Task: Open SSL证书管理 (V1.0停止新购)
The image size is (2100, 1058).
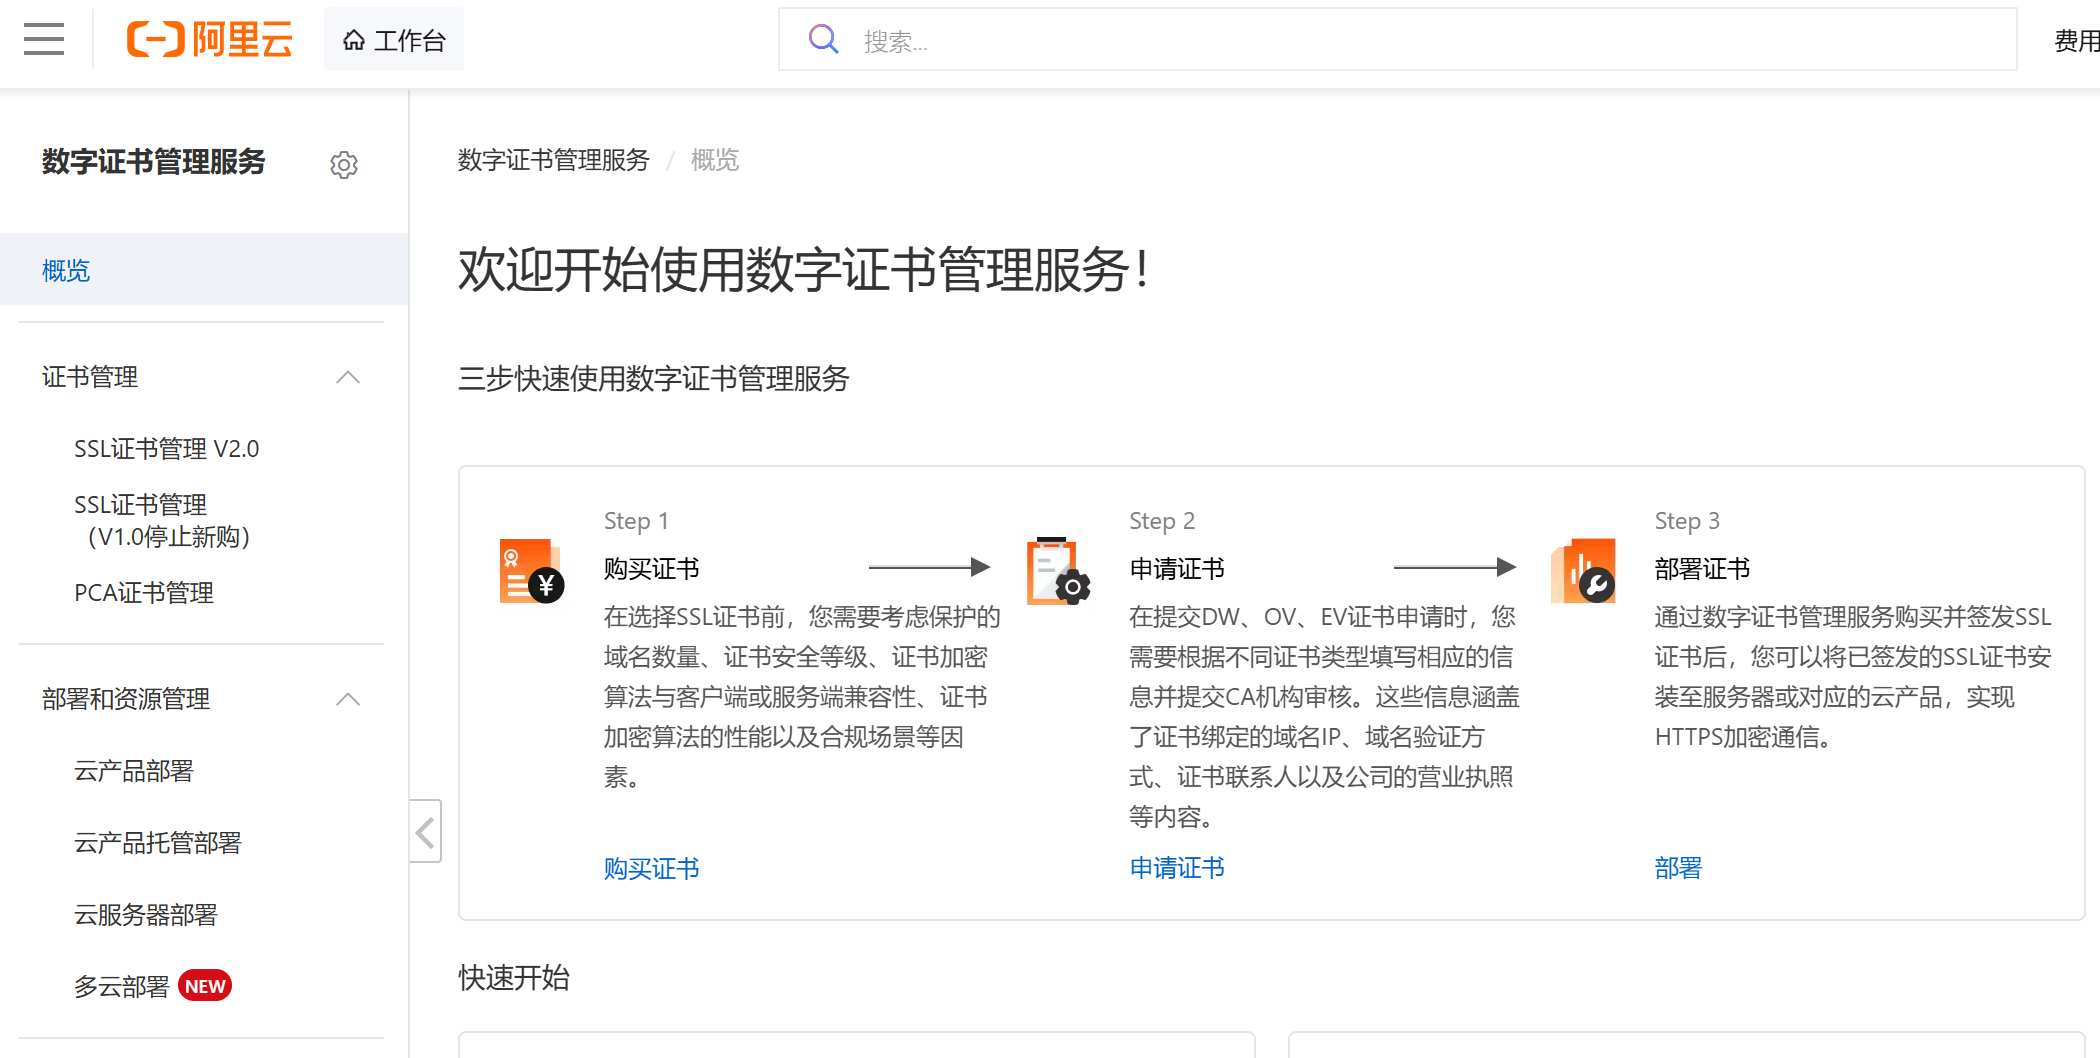Action: (162, 521)
